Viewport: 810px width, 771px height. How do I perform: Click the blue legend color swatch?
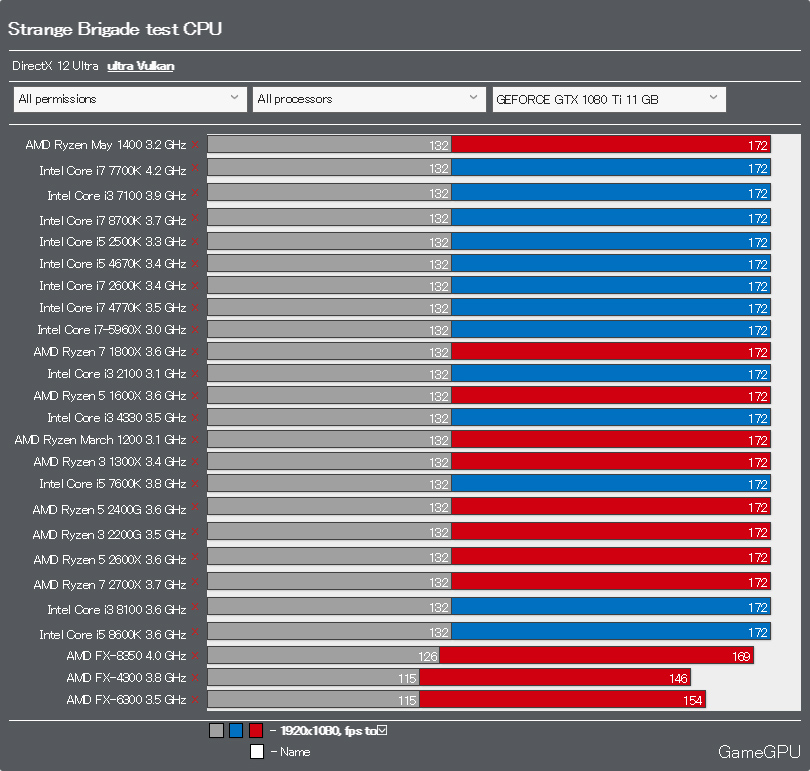pyautogui.click(x=236, y=730)
